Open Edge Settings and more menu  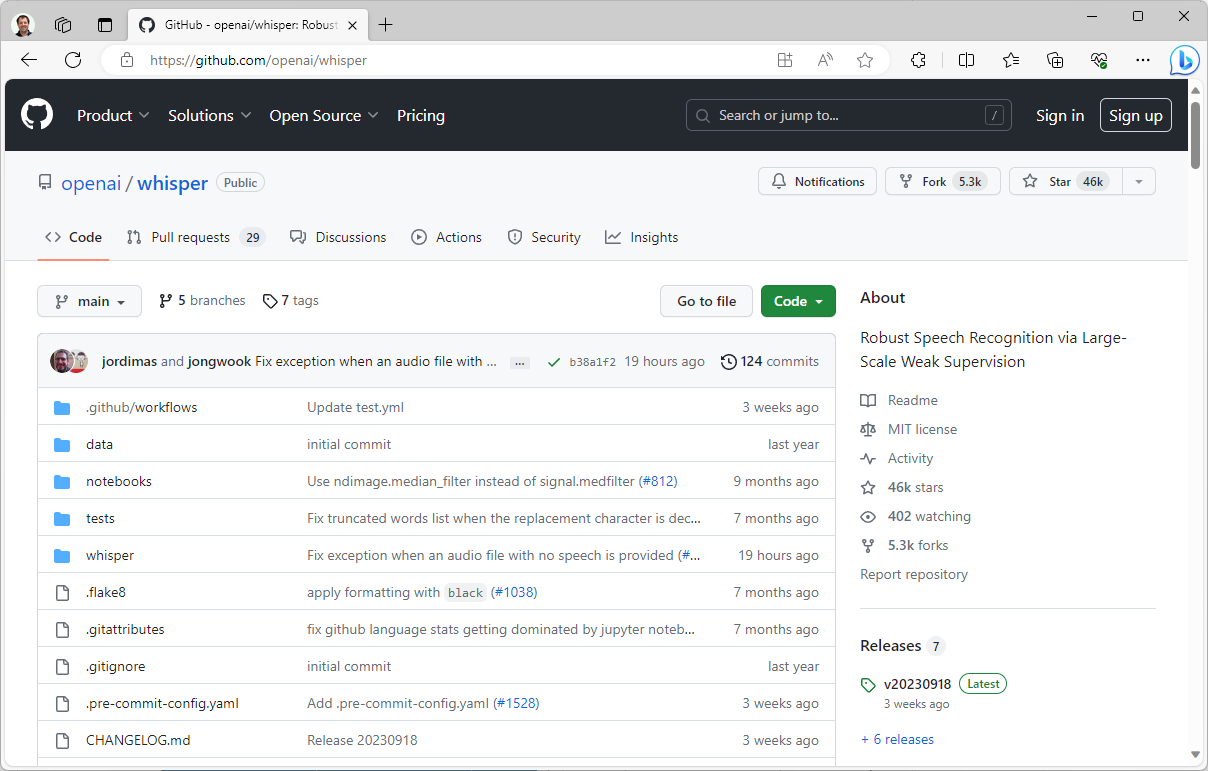pos(1143,60)
